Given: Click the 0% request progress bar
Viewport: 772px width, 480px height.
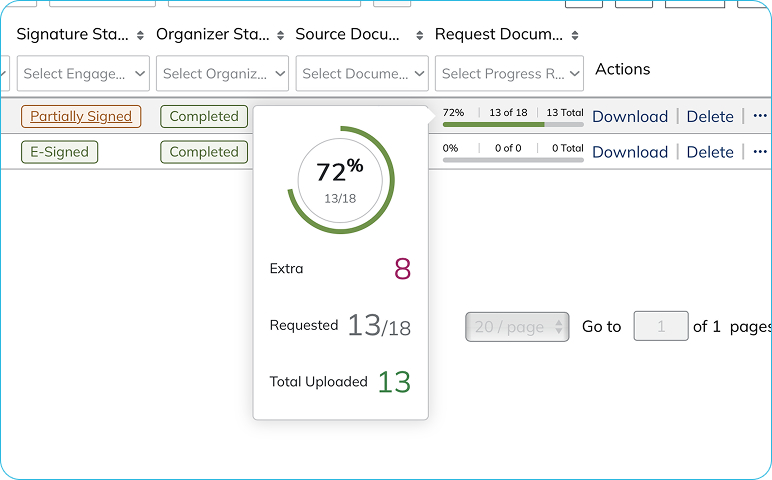Looking at the screenshot, I should (513, 160).
